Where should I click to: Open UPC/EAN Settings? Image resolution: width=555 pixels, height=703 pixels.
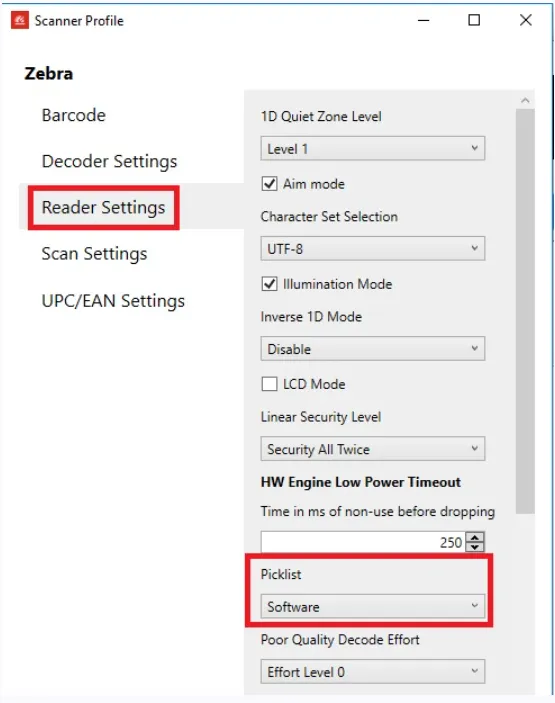[x=113, y=301]
